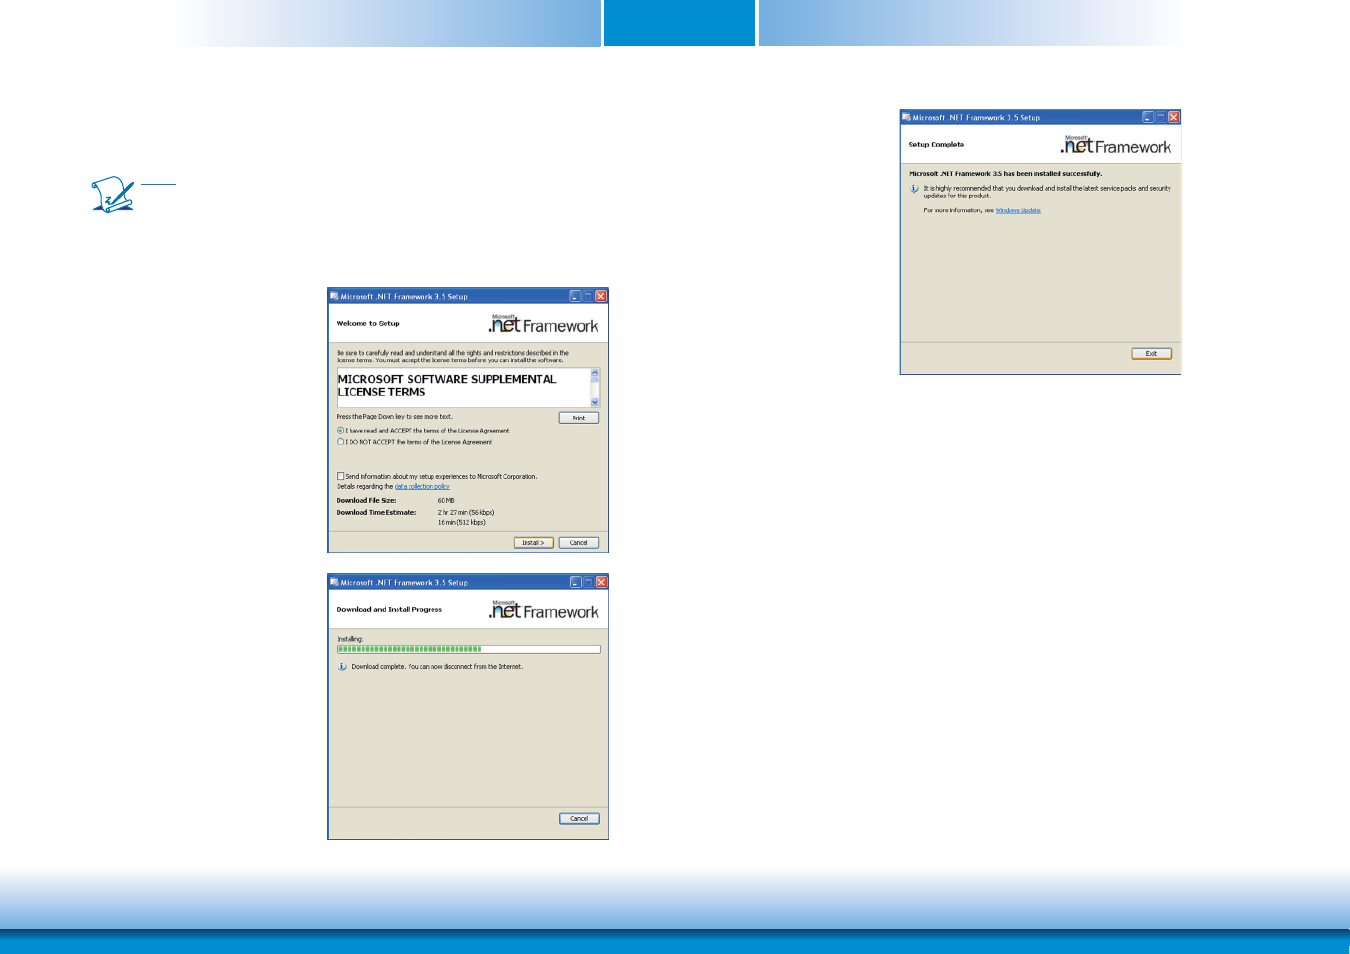Click the .NET Framework logo in the Download and Install Progress window
The width and height of the screenshot is (1350, 954).
[543, 610]
